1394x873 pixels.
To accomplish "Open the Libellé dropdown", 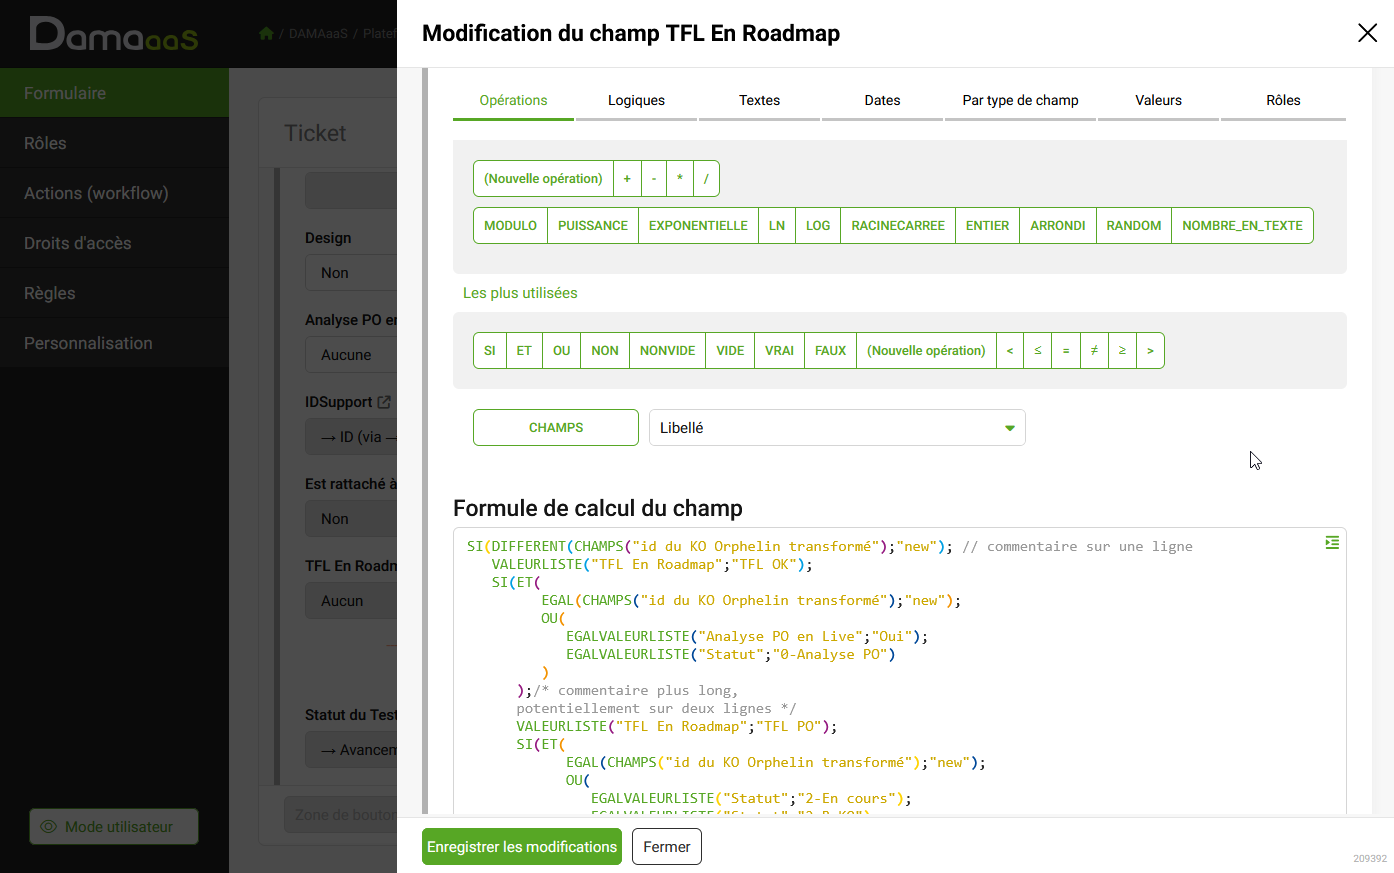I will (837, 428).
